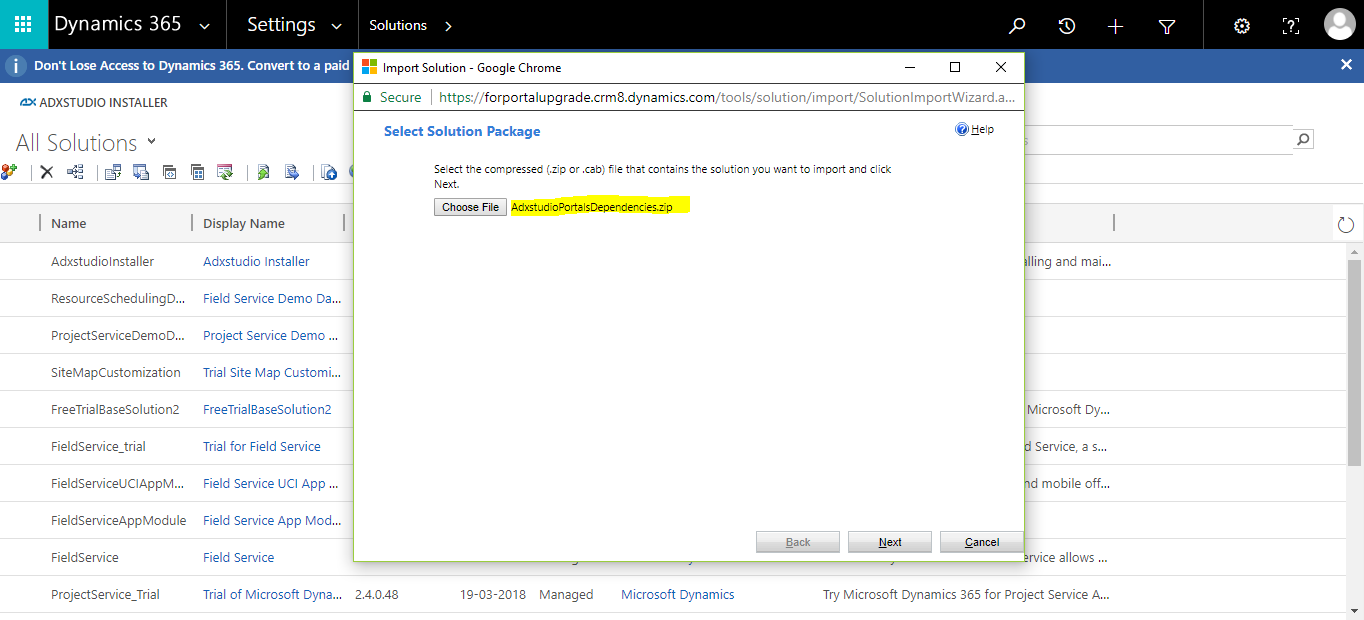Open Advanced Find funnel icon
The height and width of the screenshot is (620, 1364).
(x=1166, y=26)
